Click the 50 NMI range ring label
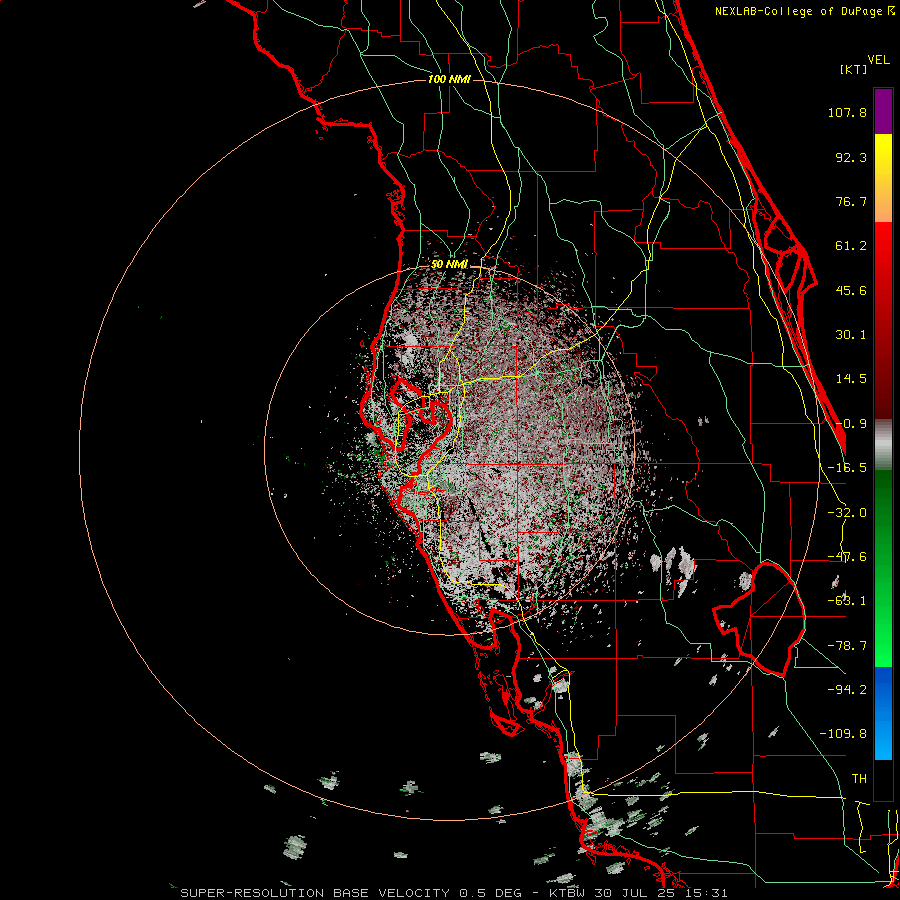The image size is (900, 900). [449, 264]
